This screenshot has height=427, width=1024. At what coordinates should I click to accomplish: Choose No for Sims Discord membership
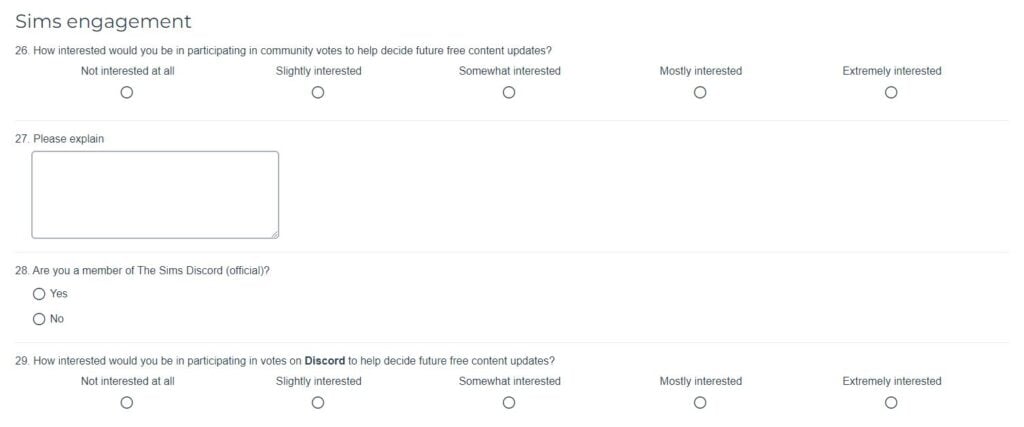39,319
